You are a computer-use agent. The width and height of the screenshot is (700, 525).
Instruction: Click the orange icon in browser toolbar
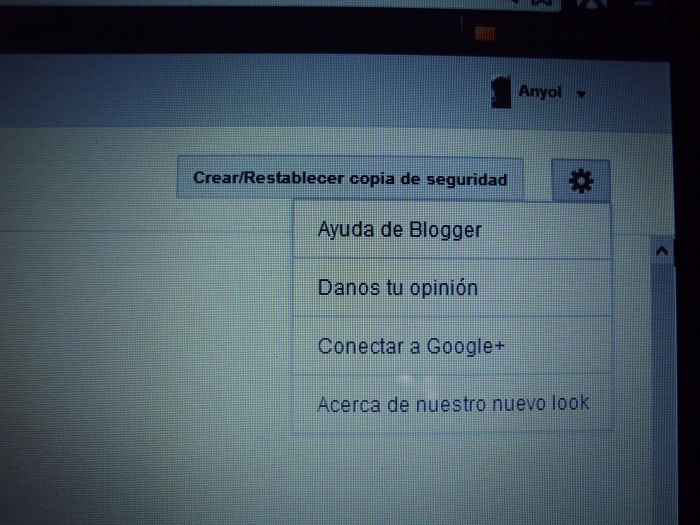tap(485, 33)
